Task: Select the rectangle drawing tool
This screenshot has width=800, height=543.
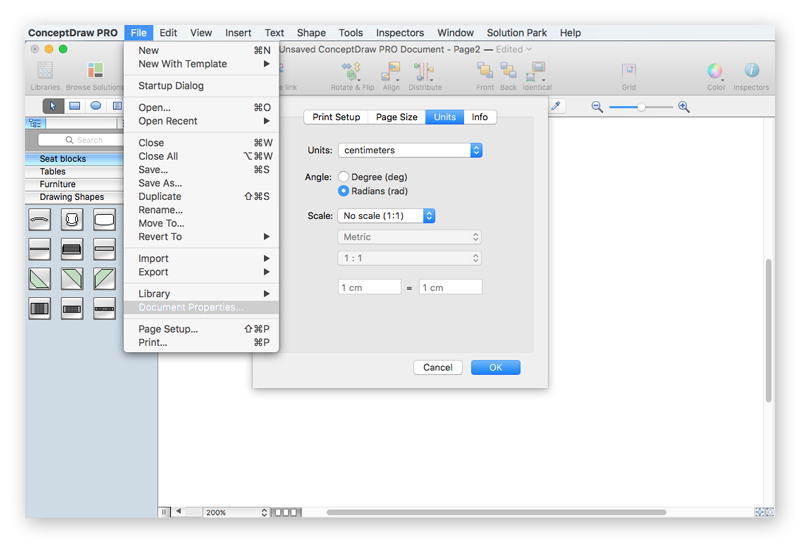Action: click(74, 106)
